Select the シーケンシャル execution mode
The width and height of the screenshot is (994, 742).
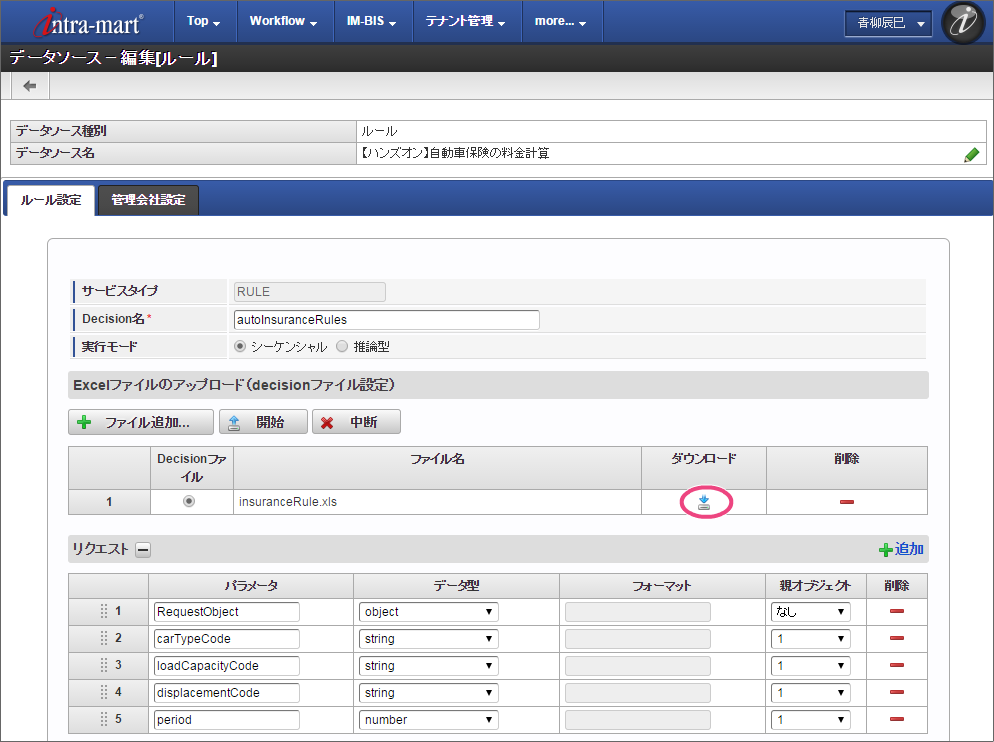(240, 347)
